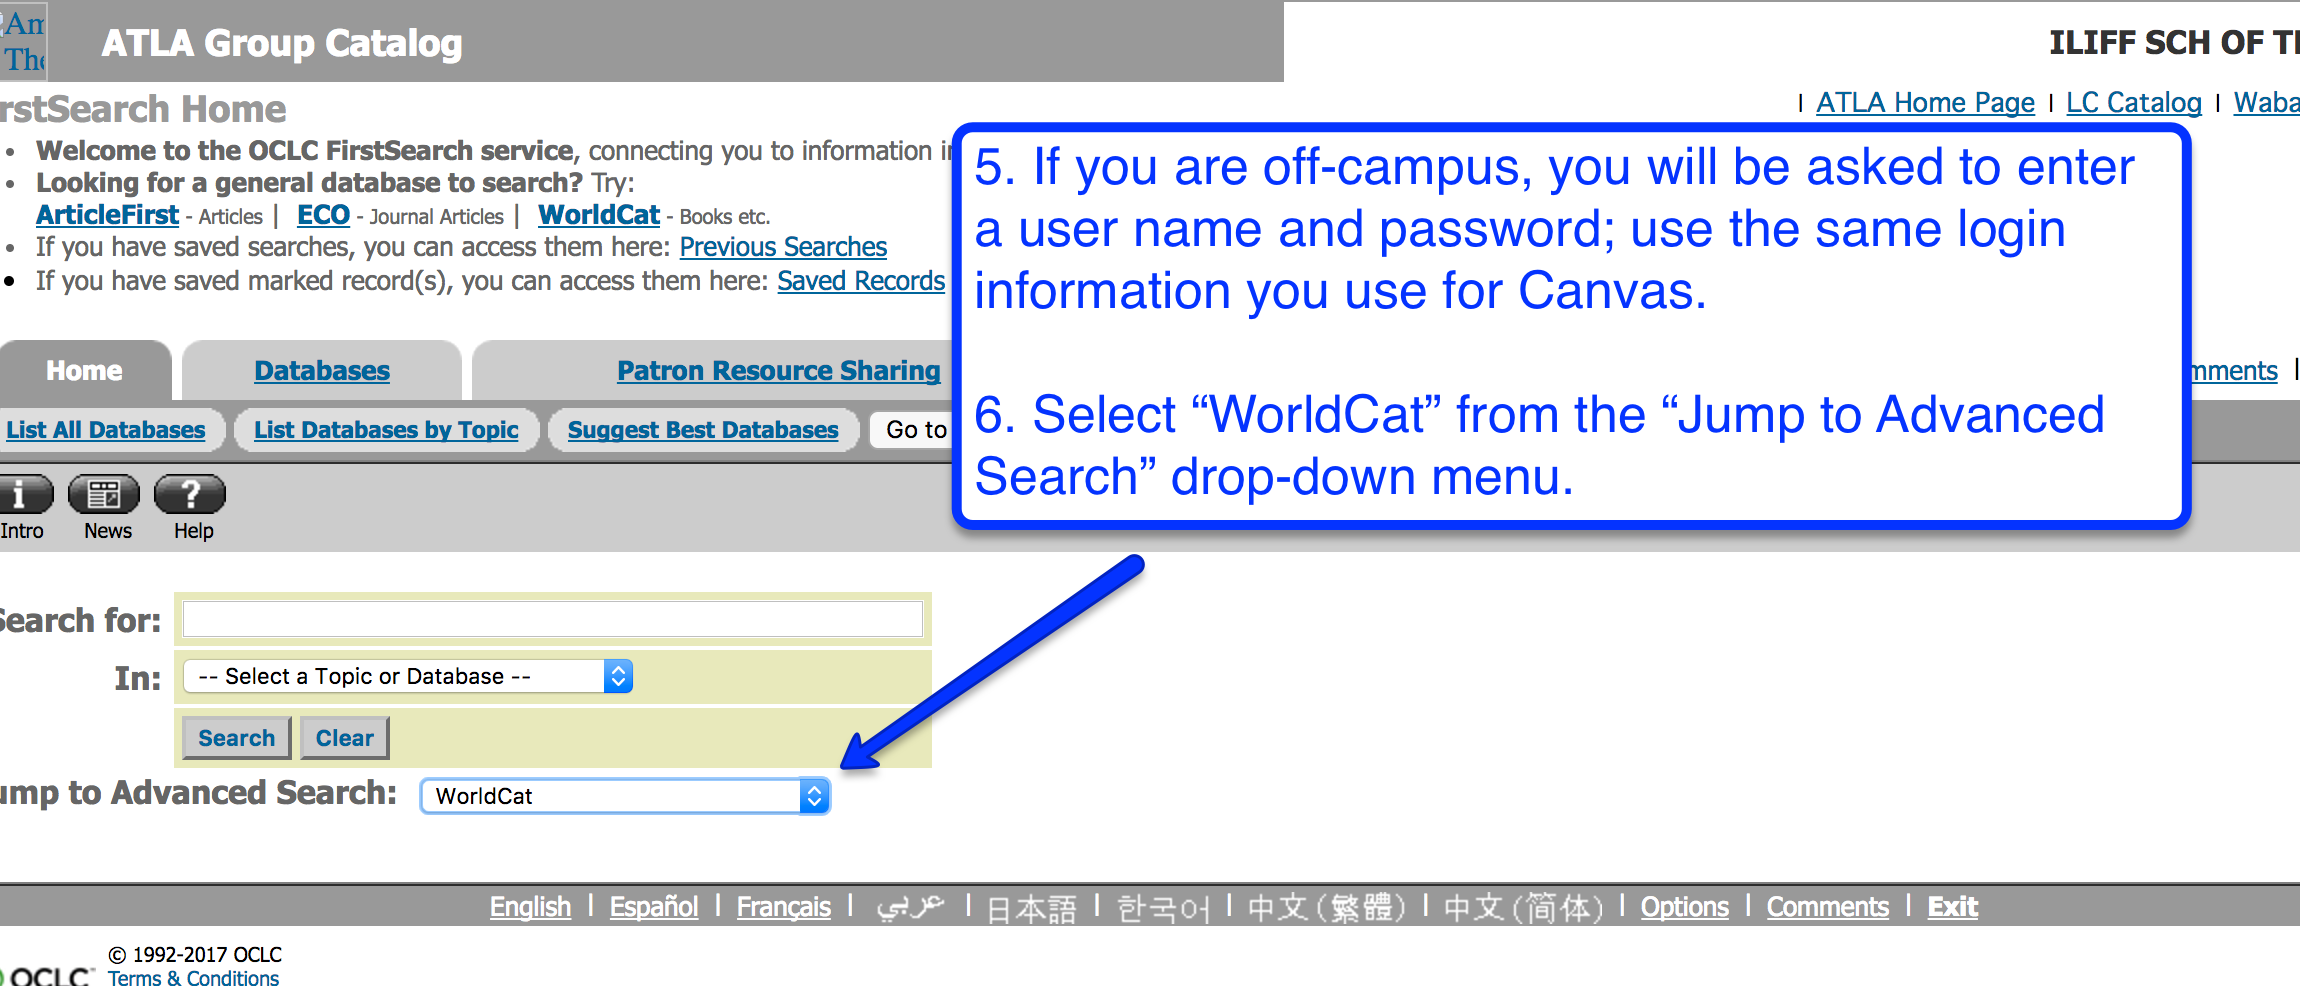The height and width of the screenshot is (986, 2300).
Task: Click the Intro info icon
Action: pos(22,494)
